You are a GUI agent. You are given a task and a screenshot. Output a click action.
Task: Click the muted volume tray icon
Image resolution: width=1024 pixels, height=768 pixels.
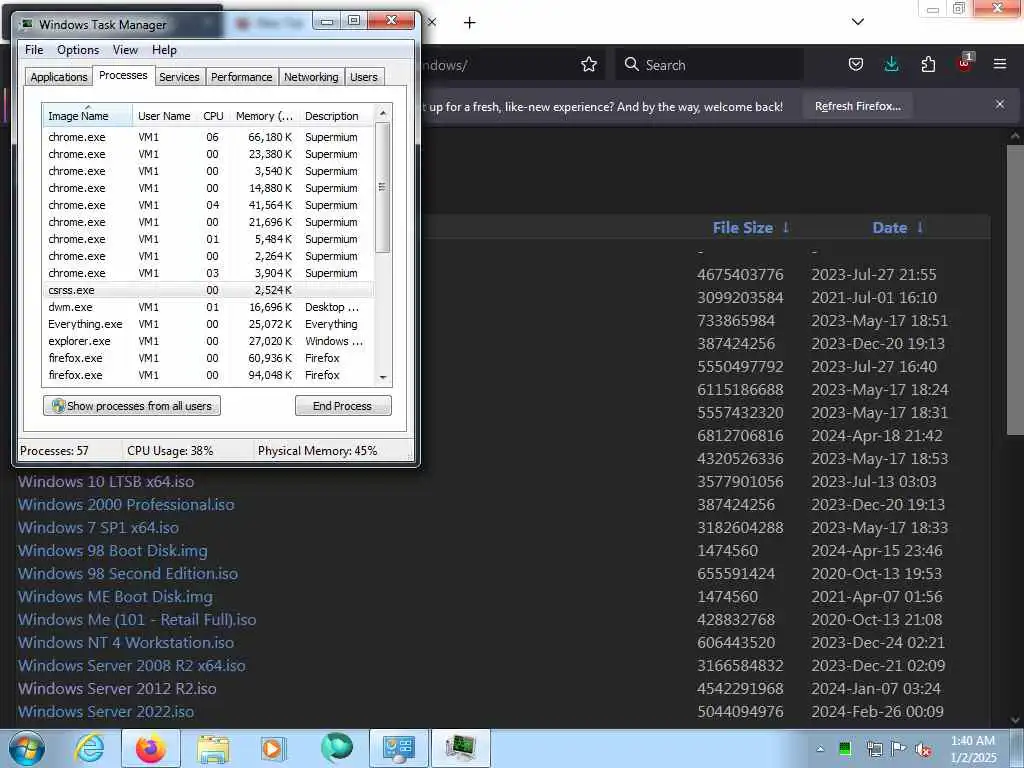[x=923, y=750]
